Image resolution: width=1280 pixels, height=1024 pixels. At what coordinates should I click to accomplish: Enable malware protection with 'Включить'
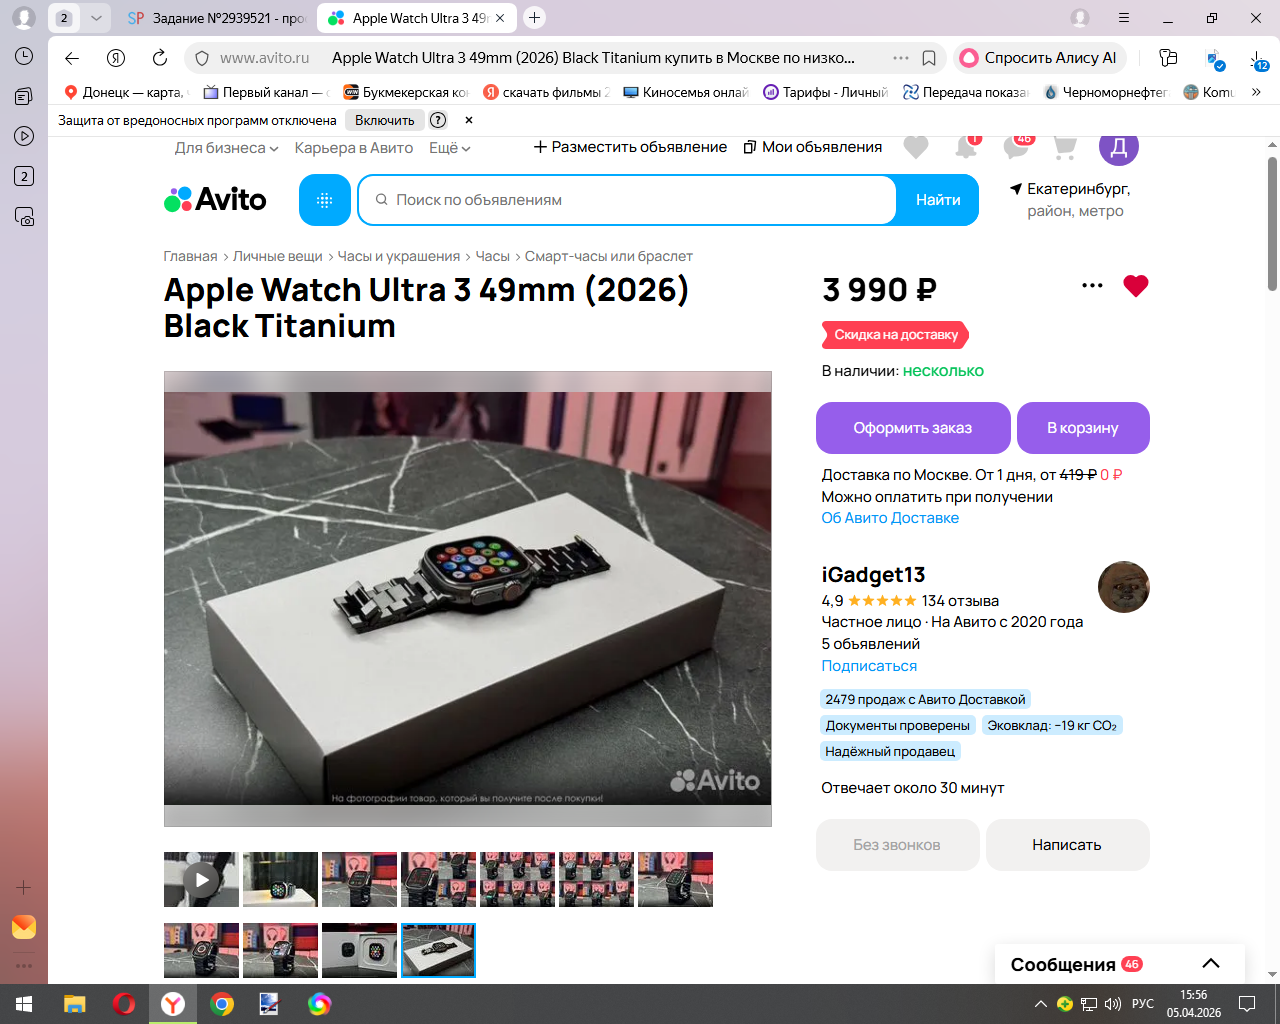tap(384, 120)
